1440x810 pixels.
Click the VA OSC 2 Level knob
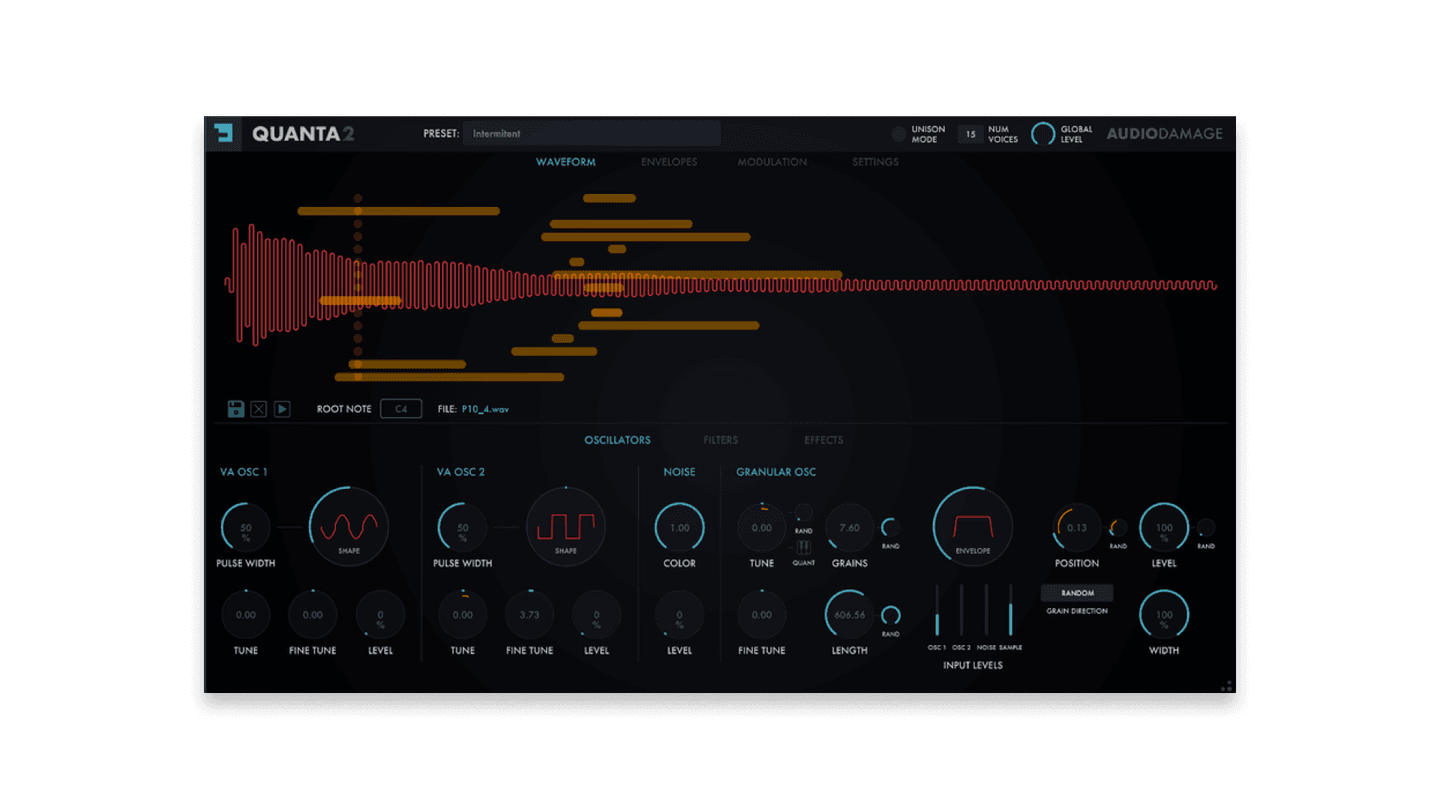click(597, 615)
